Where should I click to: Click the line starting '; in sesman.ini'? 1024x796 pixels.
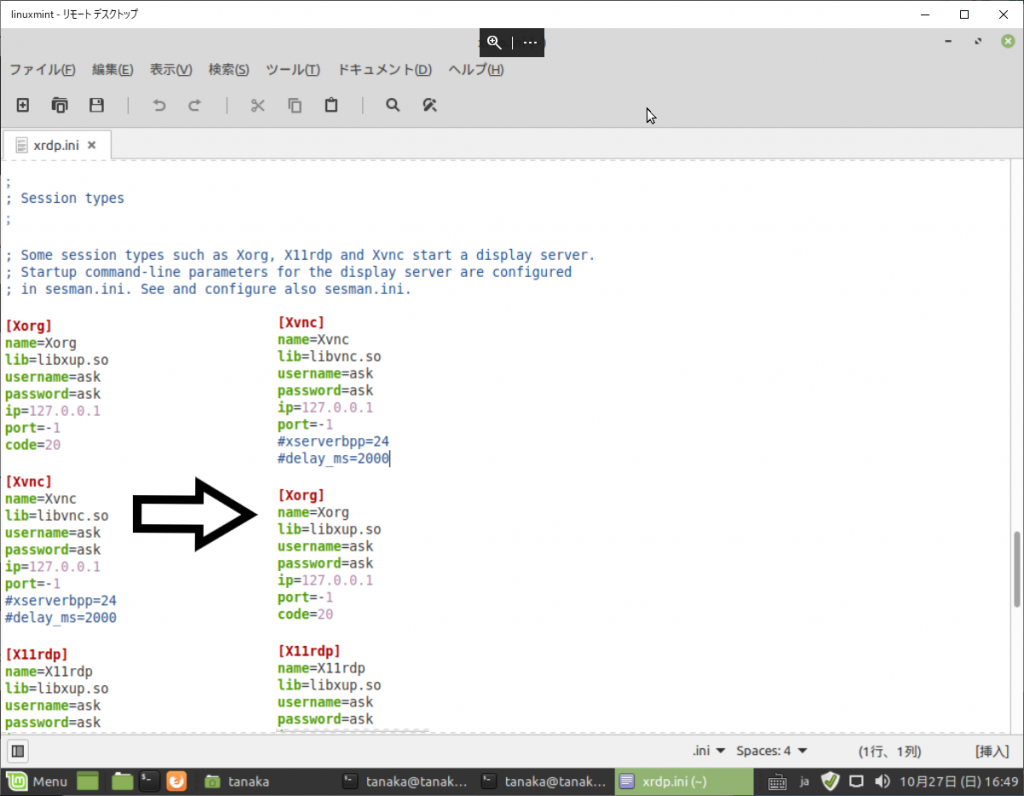tap(208, 289)
